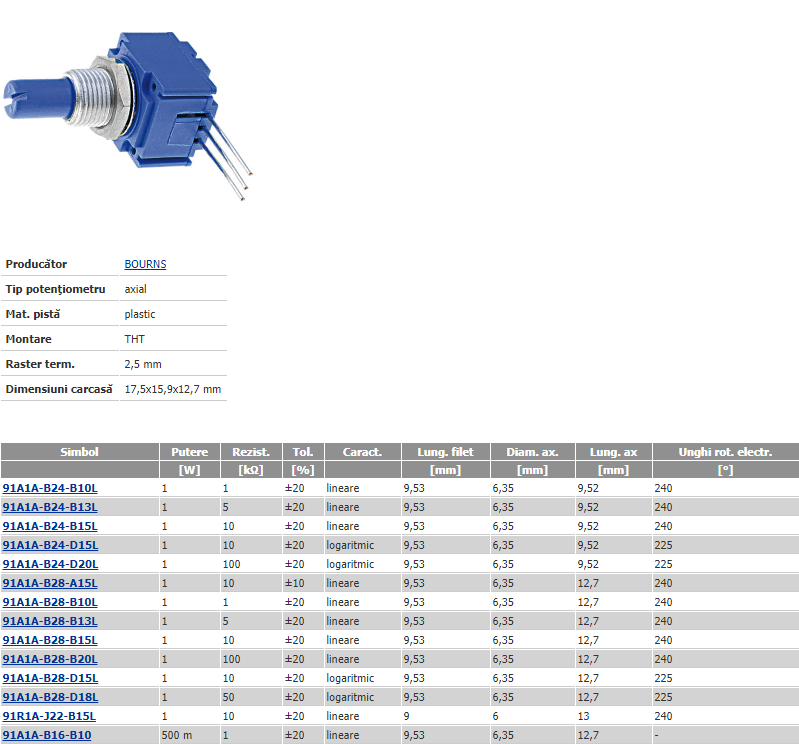Click the Putere column header
This screenshot has height=744, width=799.
(x=190, y=452)
